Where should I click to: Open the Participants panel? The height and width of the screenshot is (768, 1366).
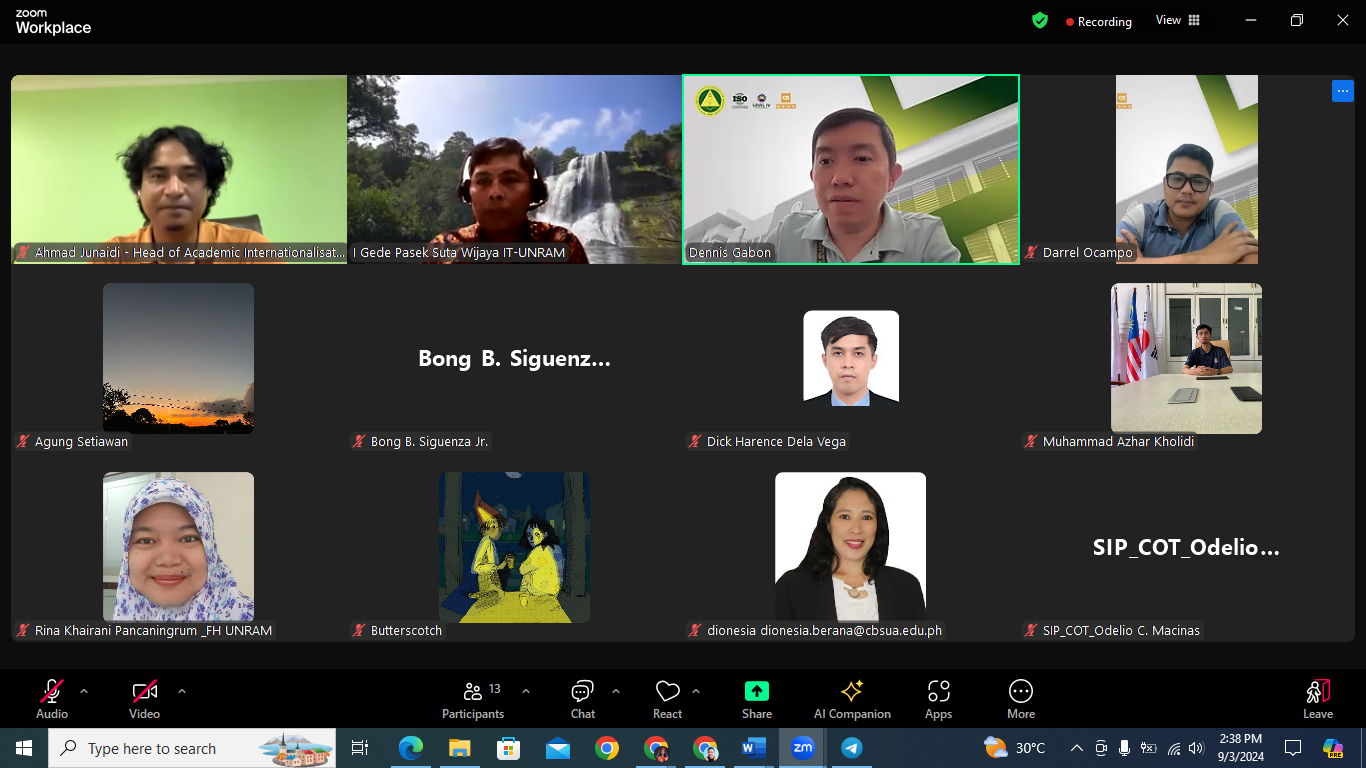pos(473,699)
